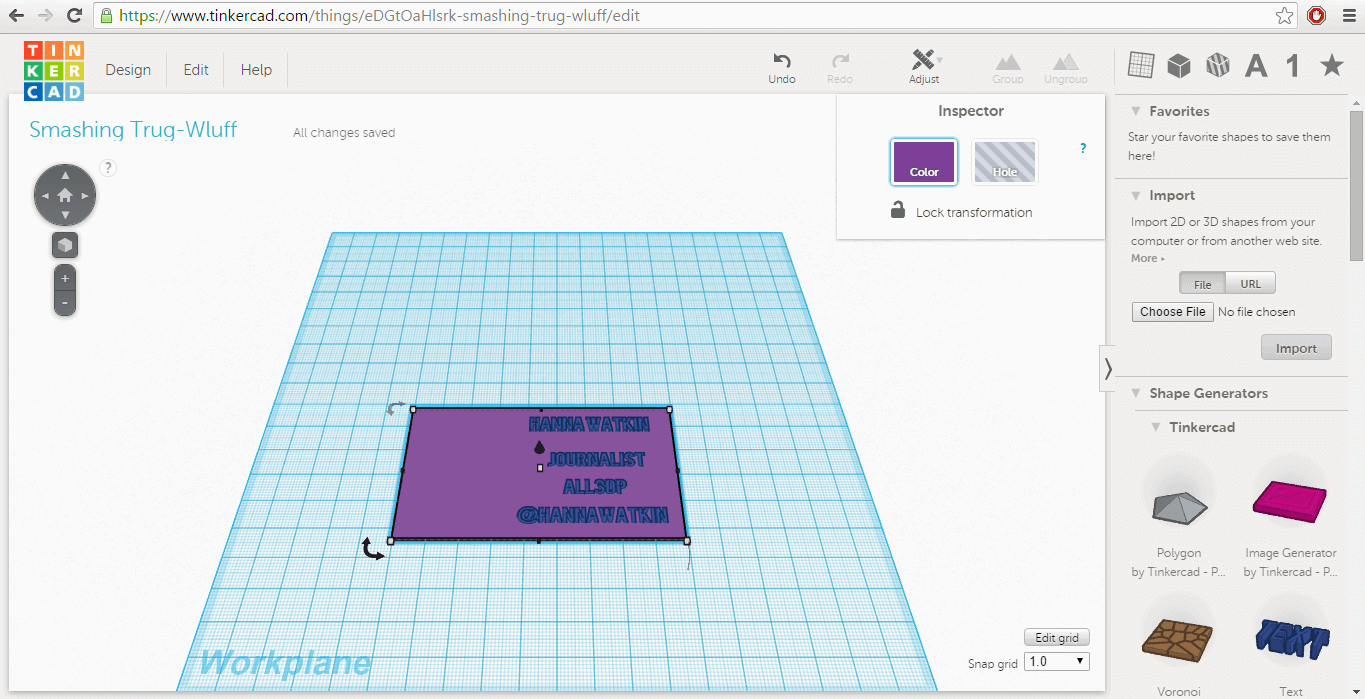
Task: Toggle Lock transformation
Action: pos(961,212)
